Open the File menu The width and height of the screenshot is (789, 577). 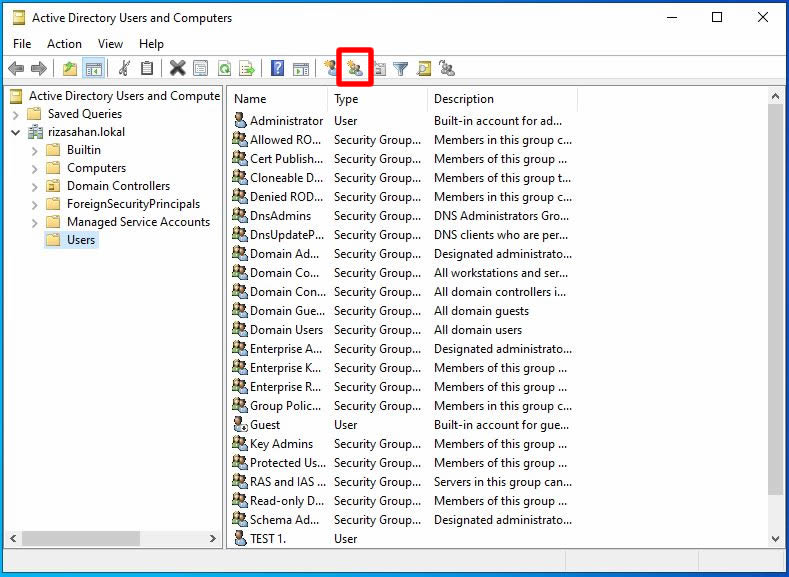(22, 44)
